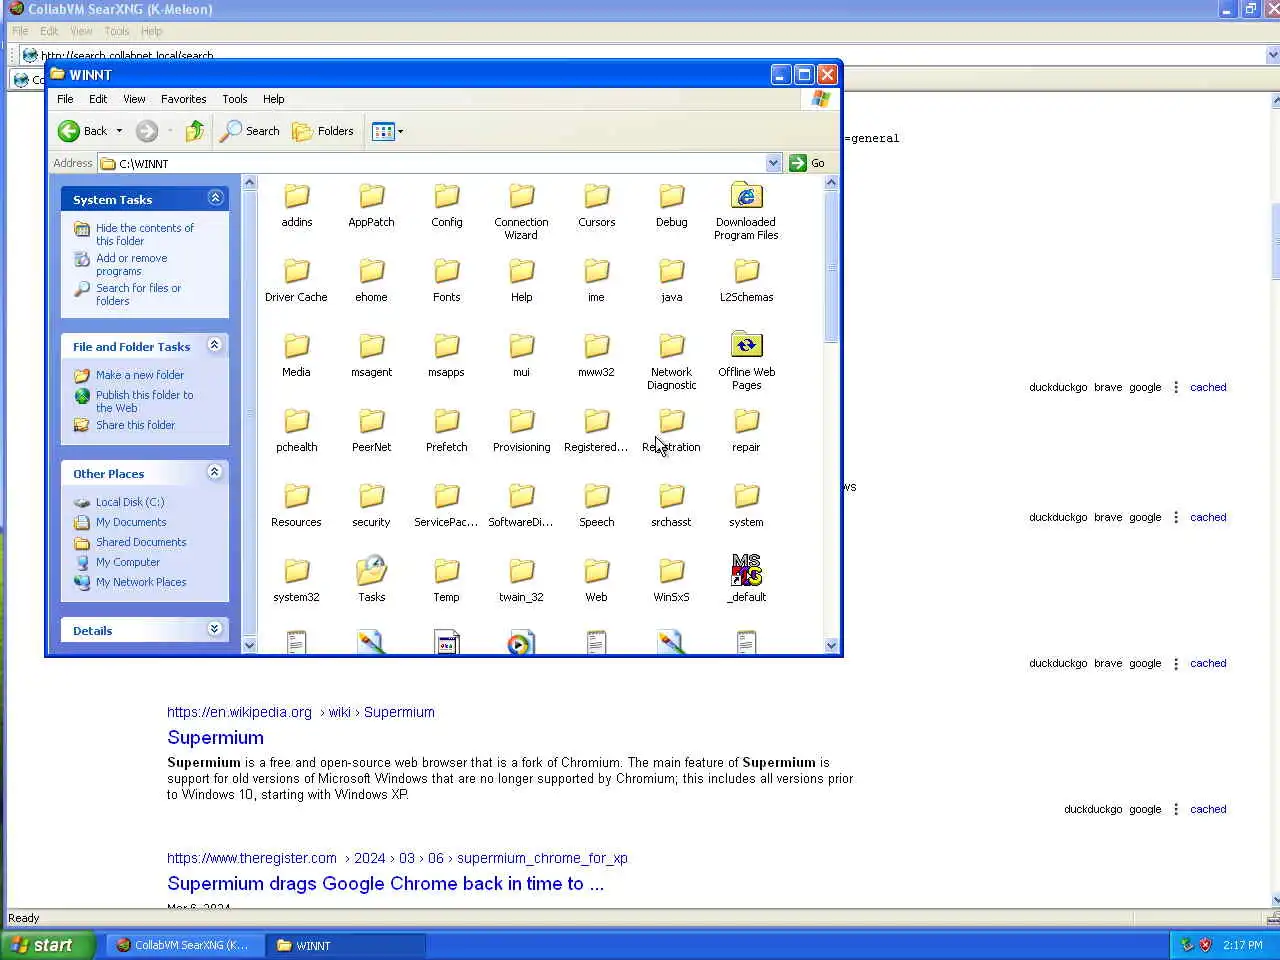The height and width of the screenshot is (960, 1280).
Task: Open Downloaded Program Files folder
Action: [746, 211]
